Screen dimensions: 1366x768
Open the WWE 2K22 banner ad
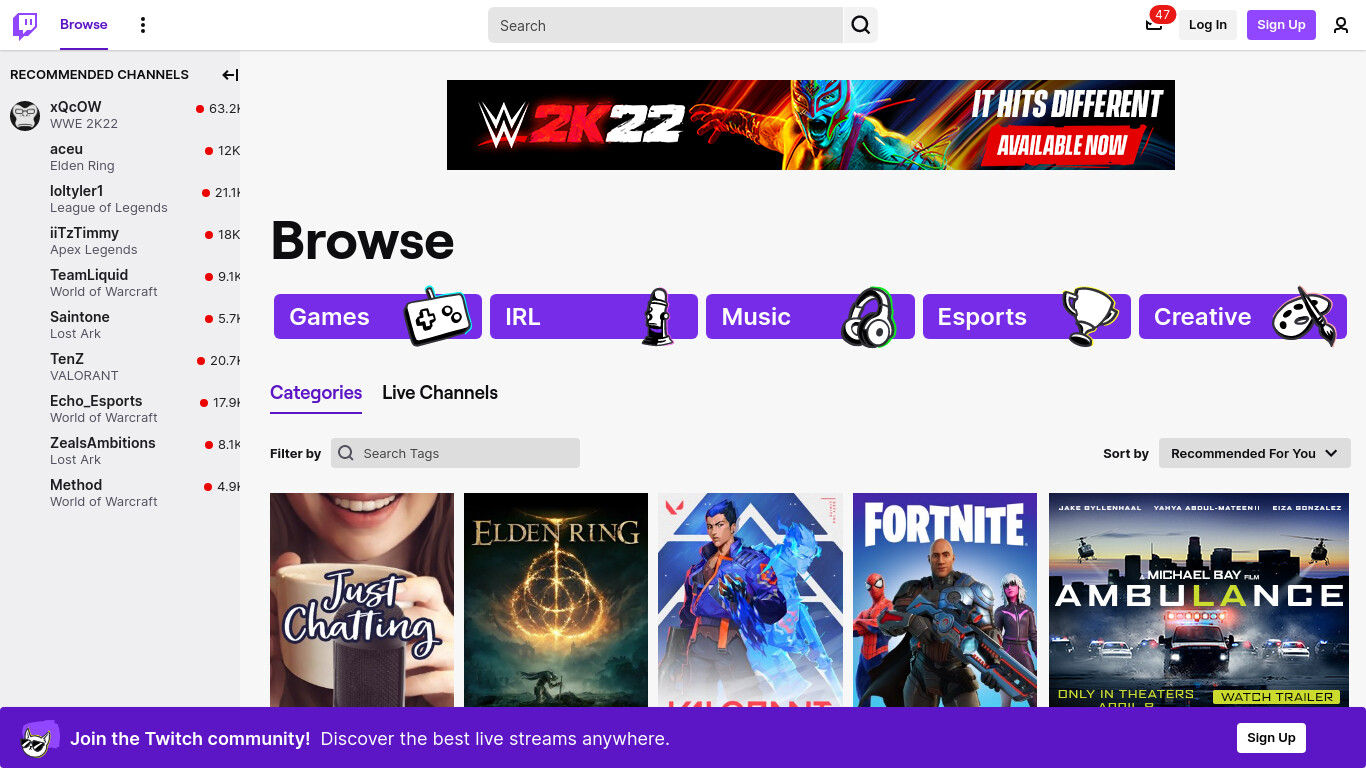coord(811,125)
